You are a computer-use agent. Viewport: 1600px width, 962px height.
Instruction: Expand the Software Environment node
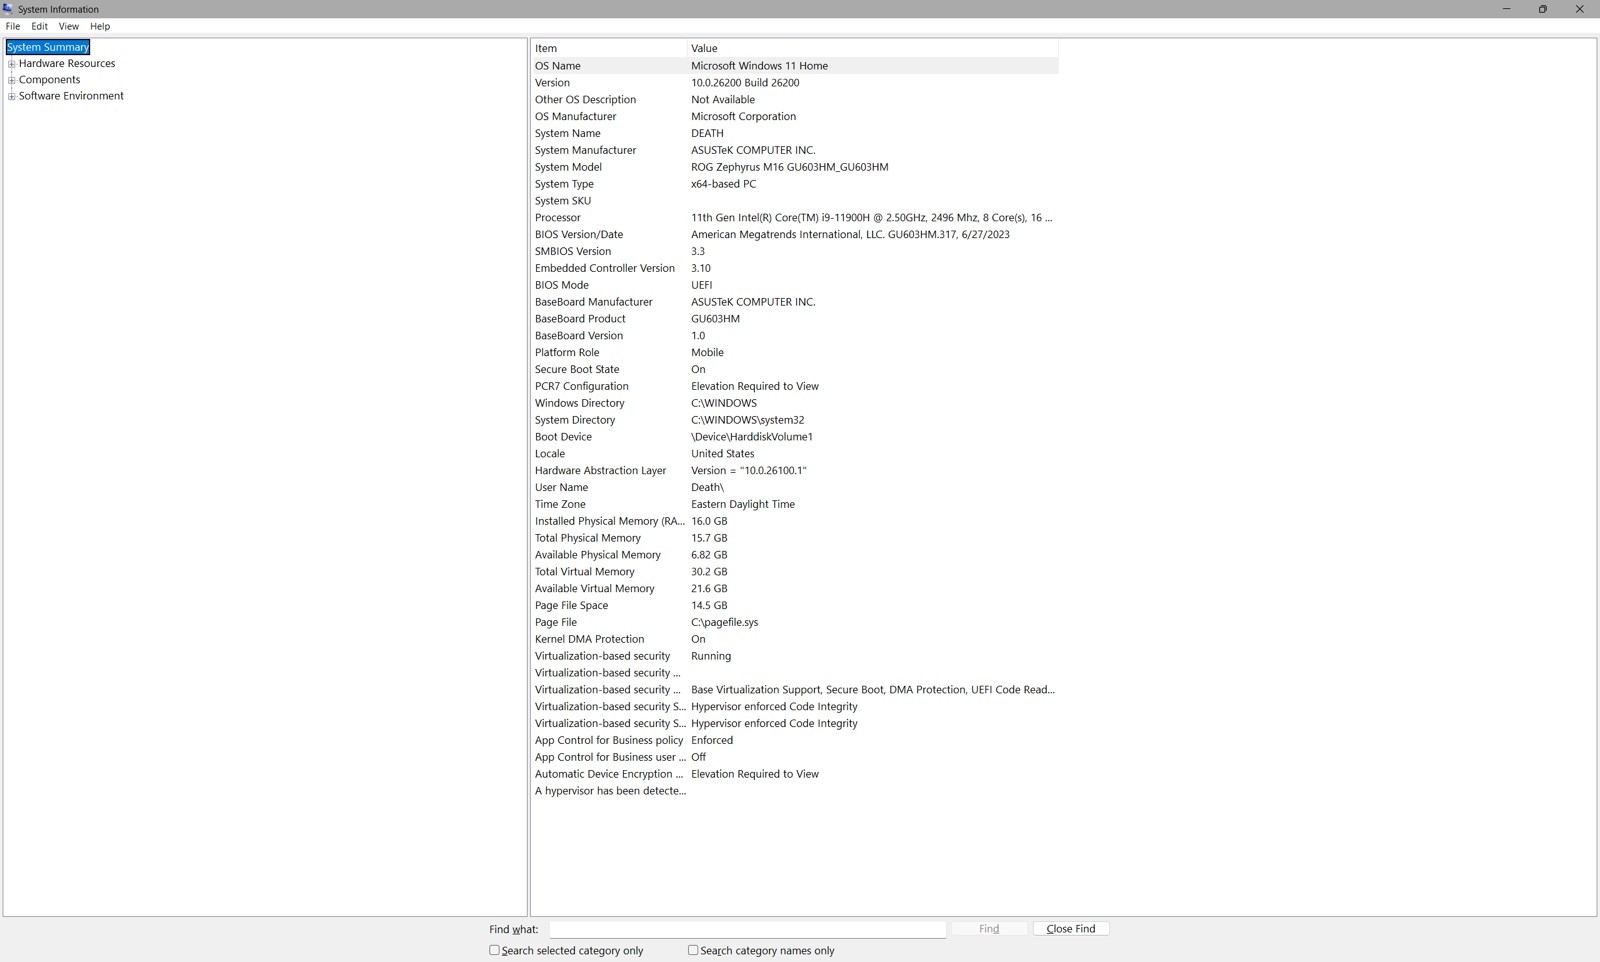coord(11,96)
